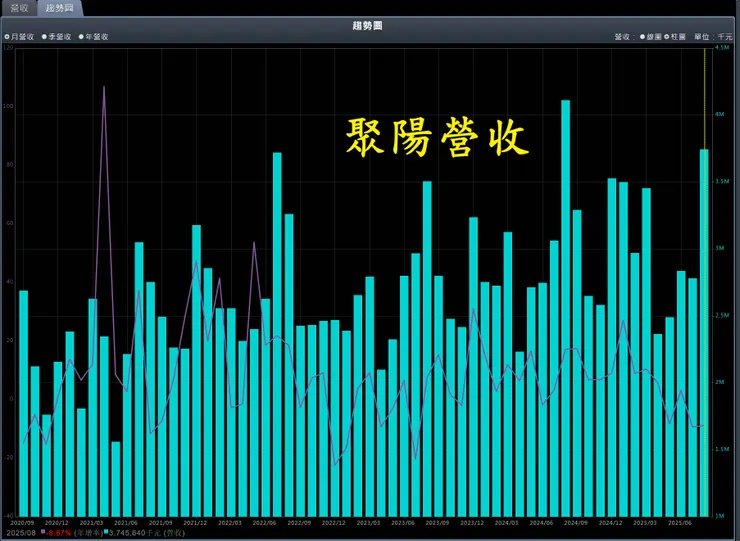740x541 pixels.
Task: Select the 月營收 radio option
Action: [7, 37]
